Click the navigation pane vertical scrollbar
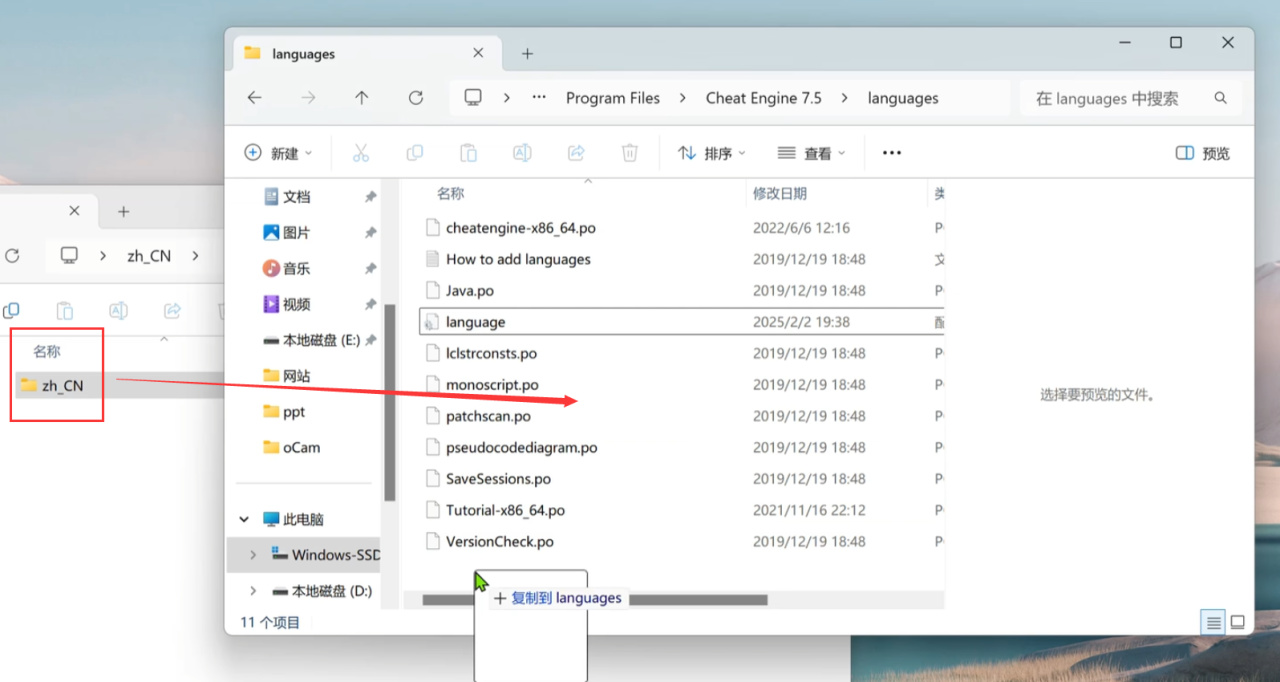 point(391,402)
